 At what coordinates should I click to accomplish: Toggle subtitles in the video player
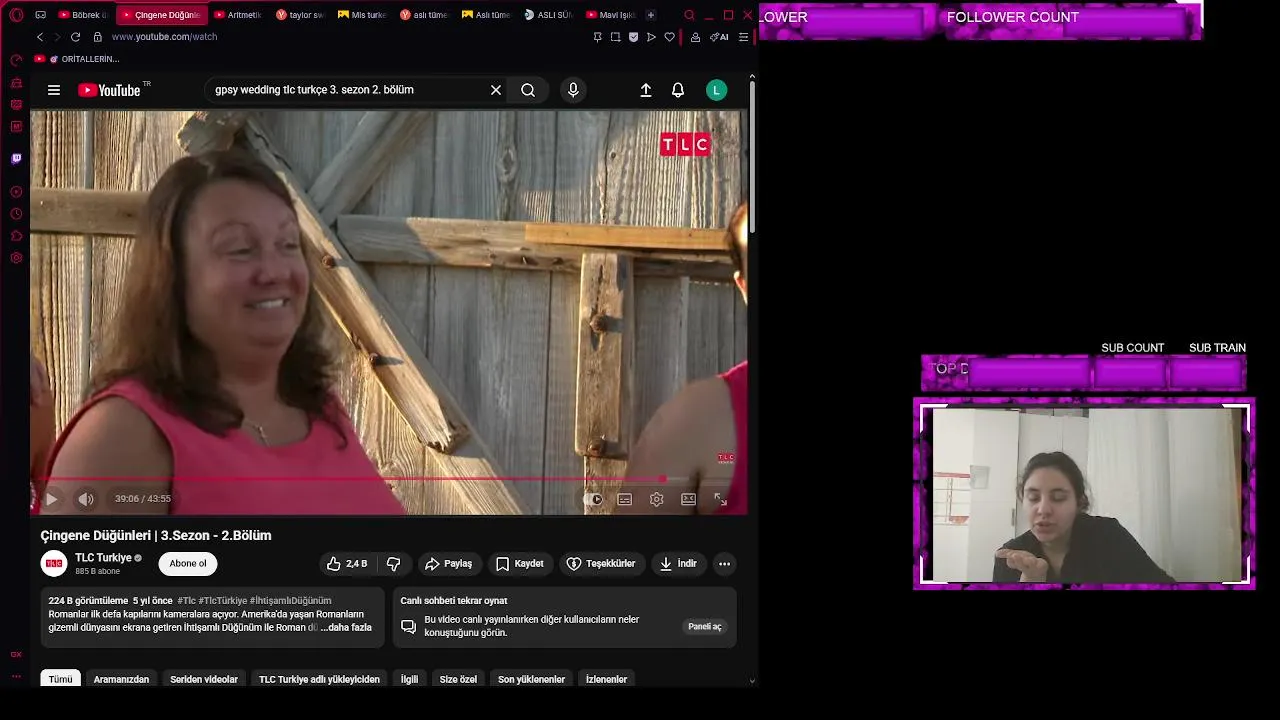point(625,499)
